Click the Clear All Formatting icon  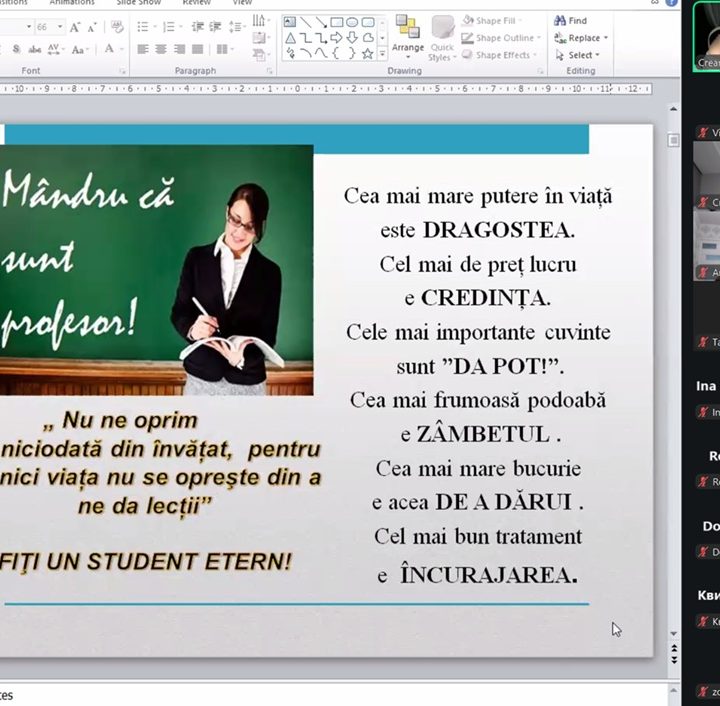click(x=117, y=27)
